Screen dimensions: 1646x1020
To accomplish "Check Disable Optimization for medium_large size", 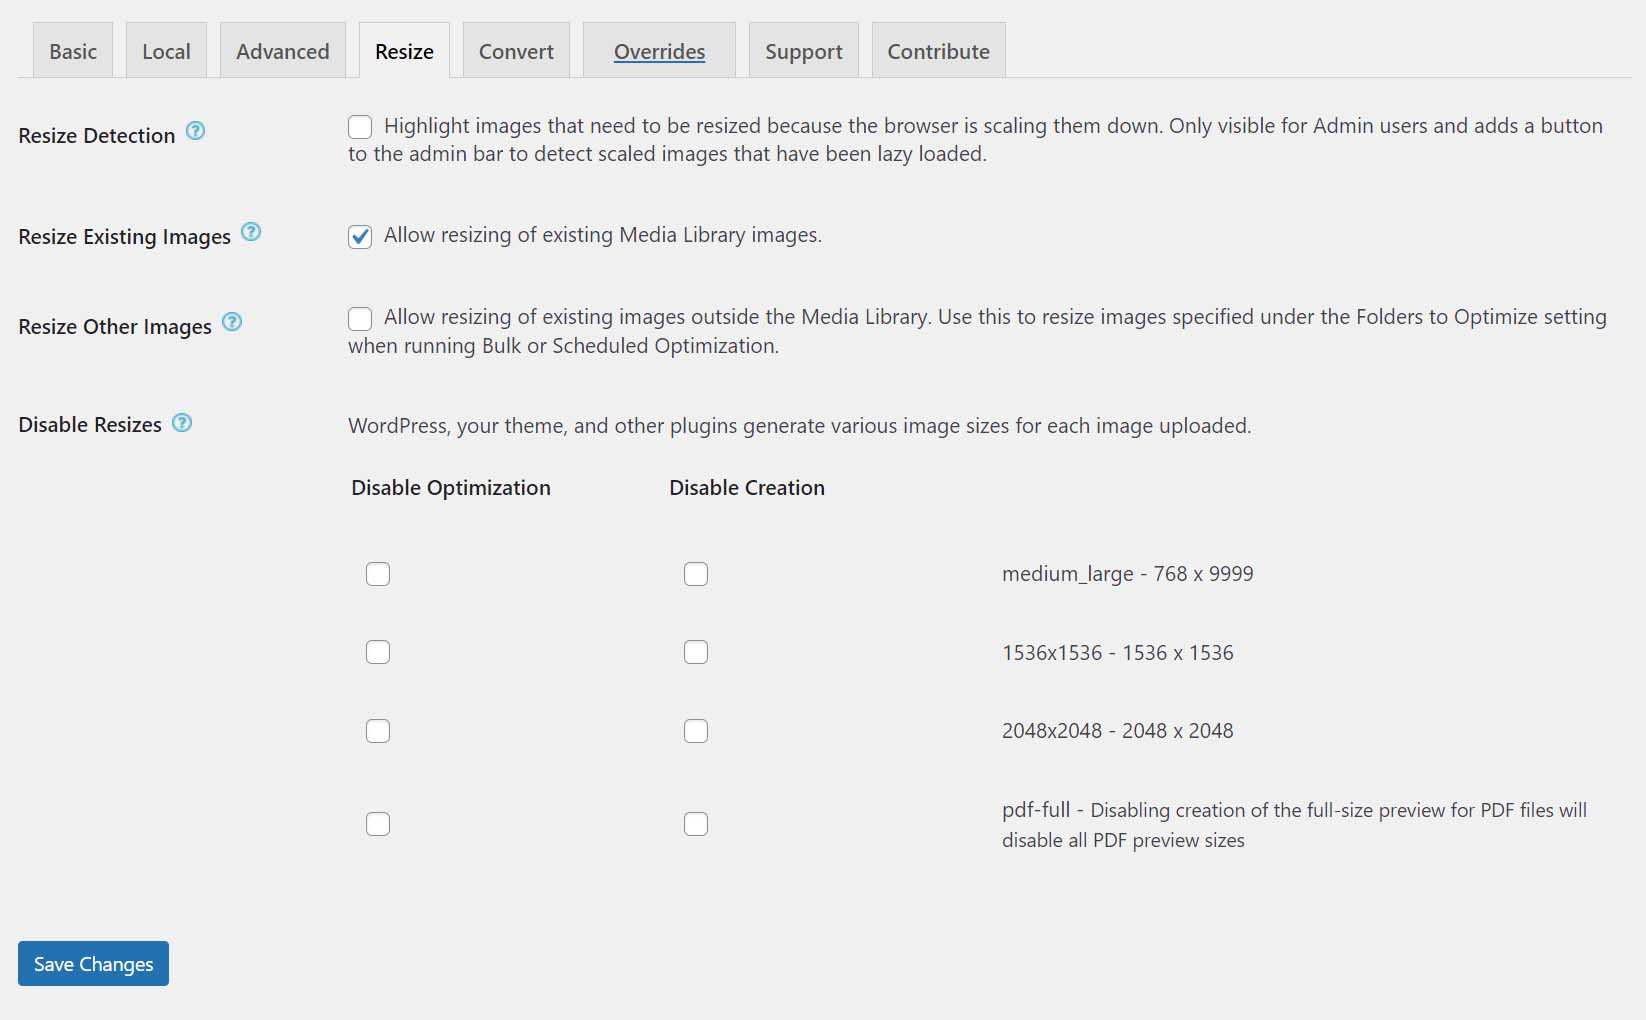I will [378, 574].
